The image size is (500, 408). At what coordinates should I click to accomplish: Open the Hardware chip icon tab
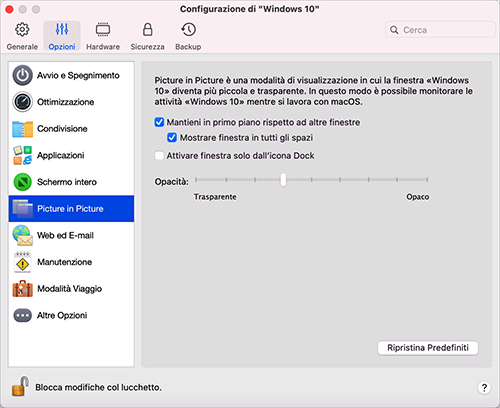click(103, 30)
